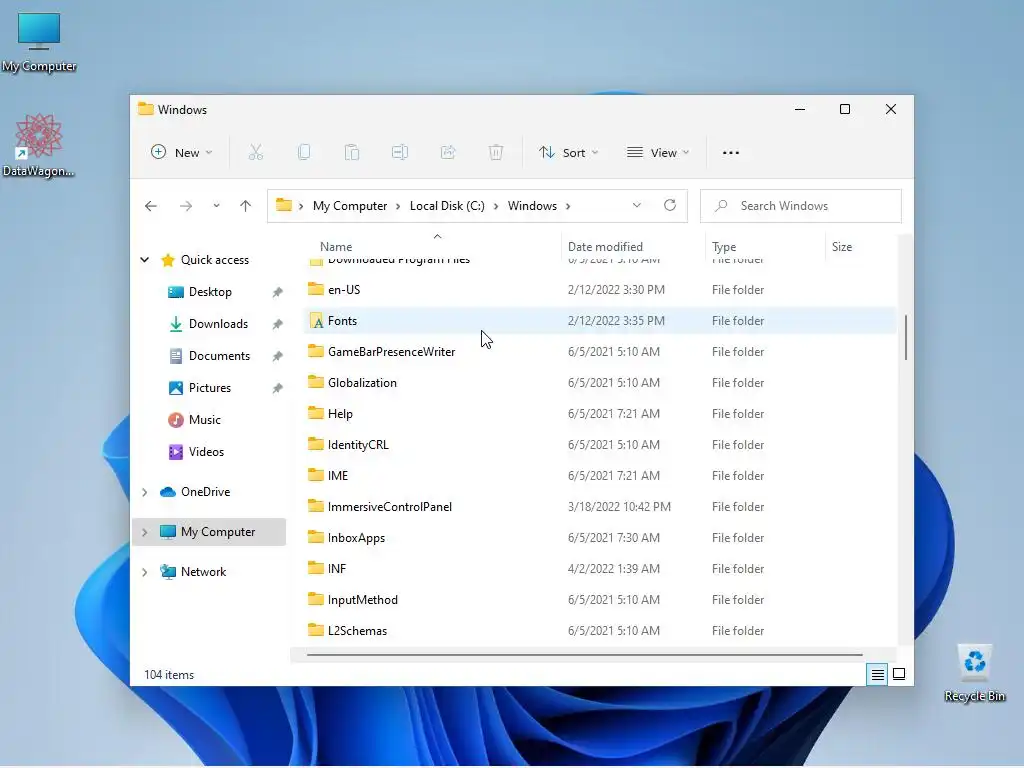
Task: Click the Paste clipboard icon
Action: [352, 152]
